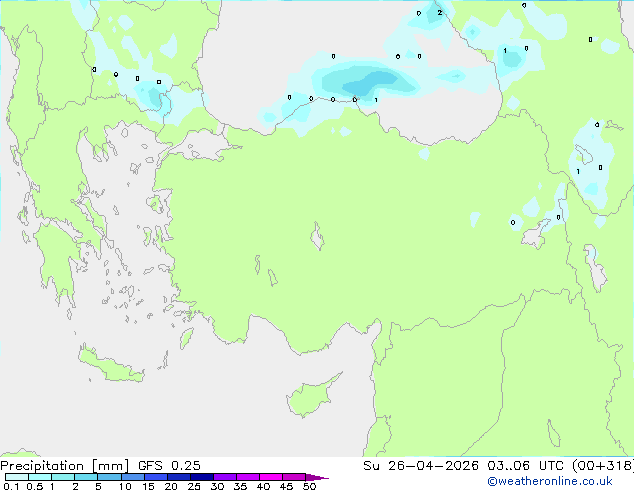Click the '35' legend scale value
Viewport: 634px width, 490px height.
tap(240, 486)
